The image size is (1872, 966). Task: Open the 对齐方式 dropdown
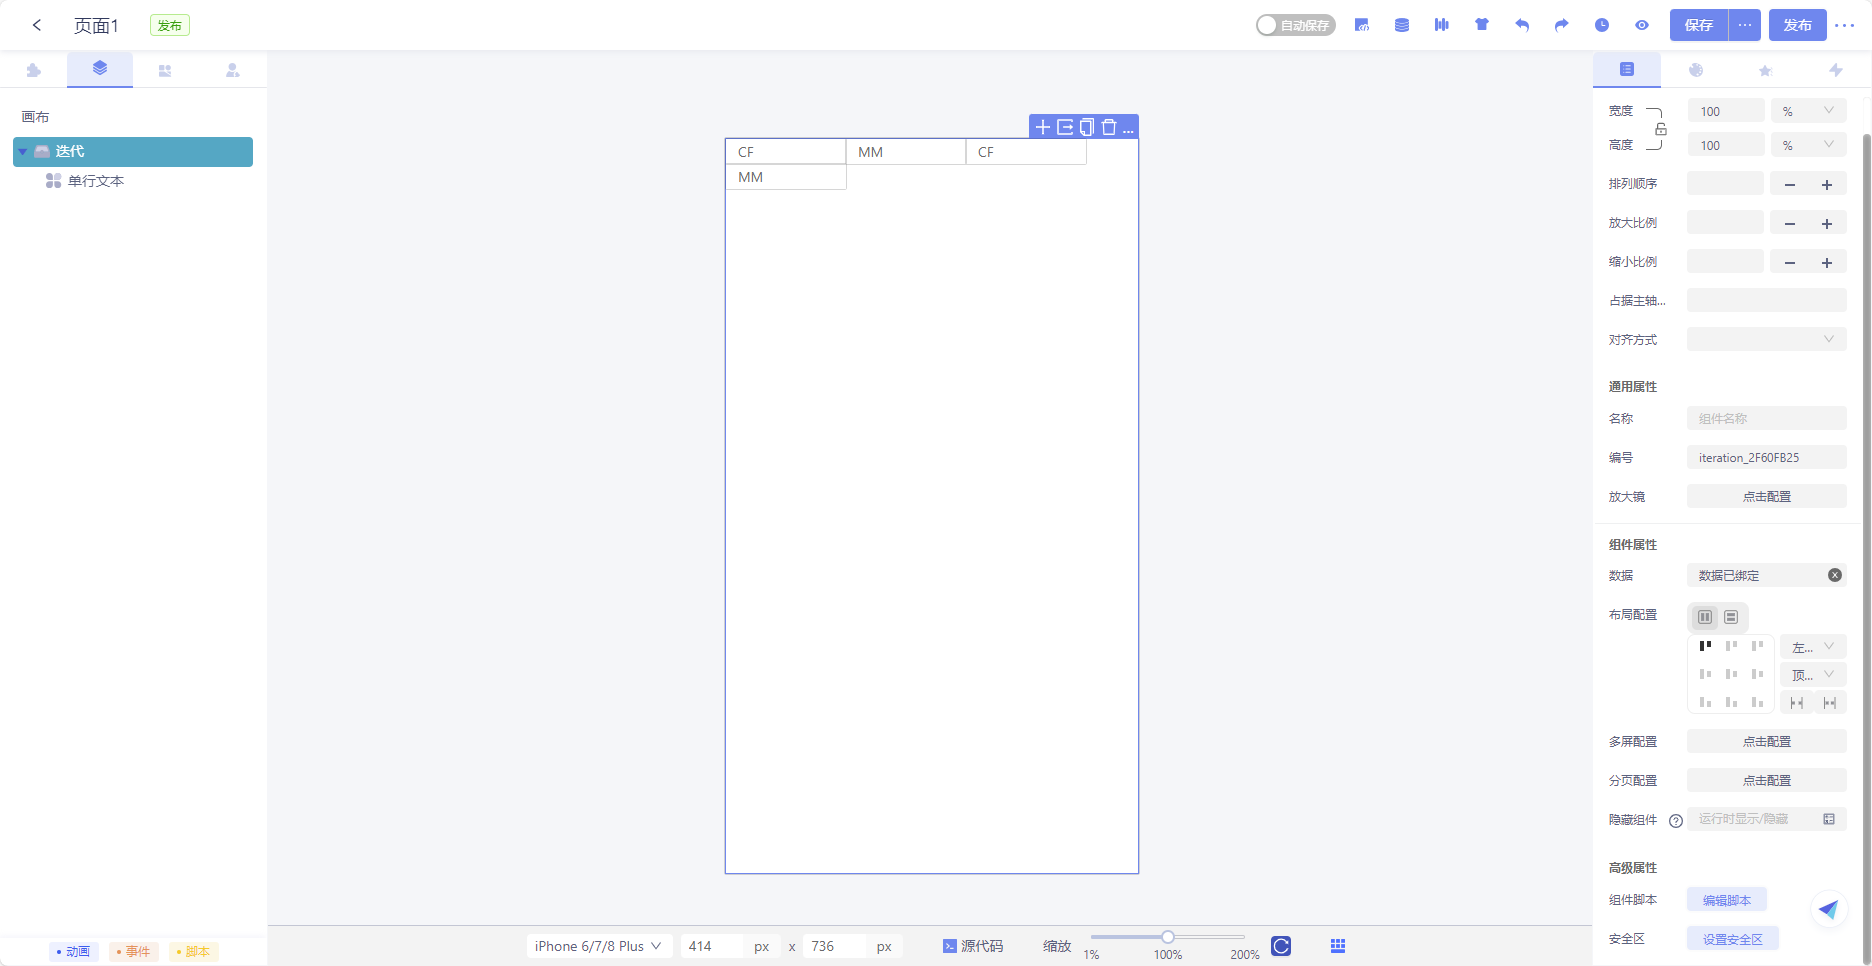pos(1767,339)
